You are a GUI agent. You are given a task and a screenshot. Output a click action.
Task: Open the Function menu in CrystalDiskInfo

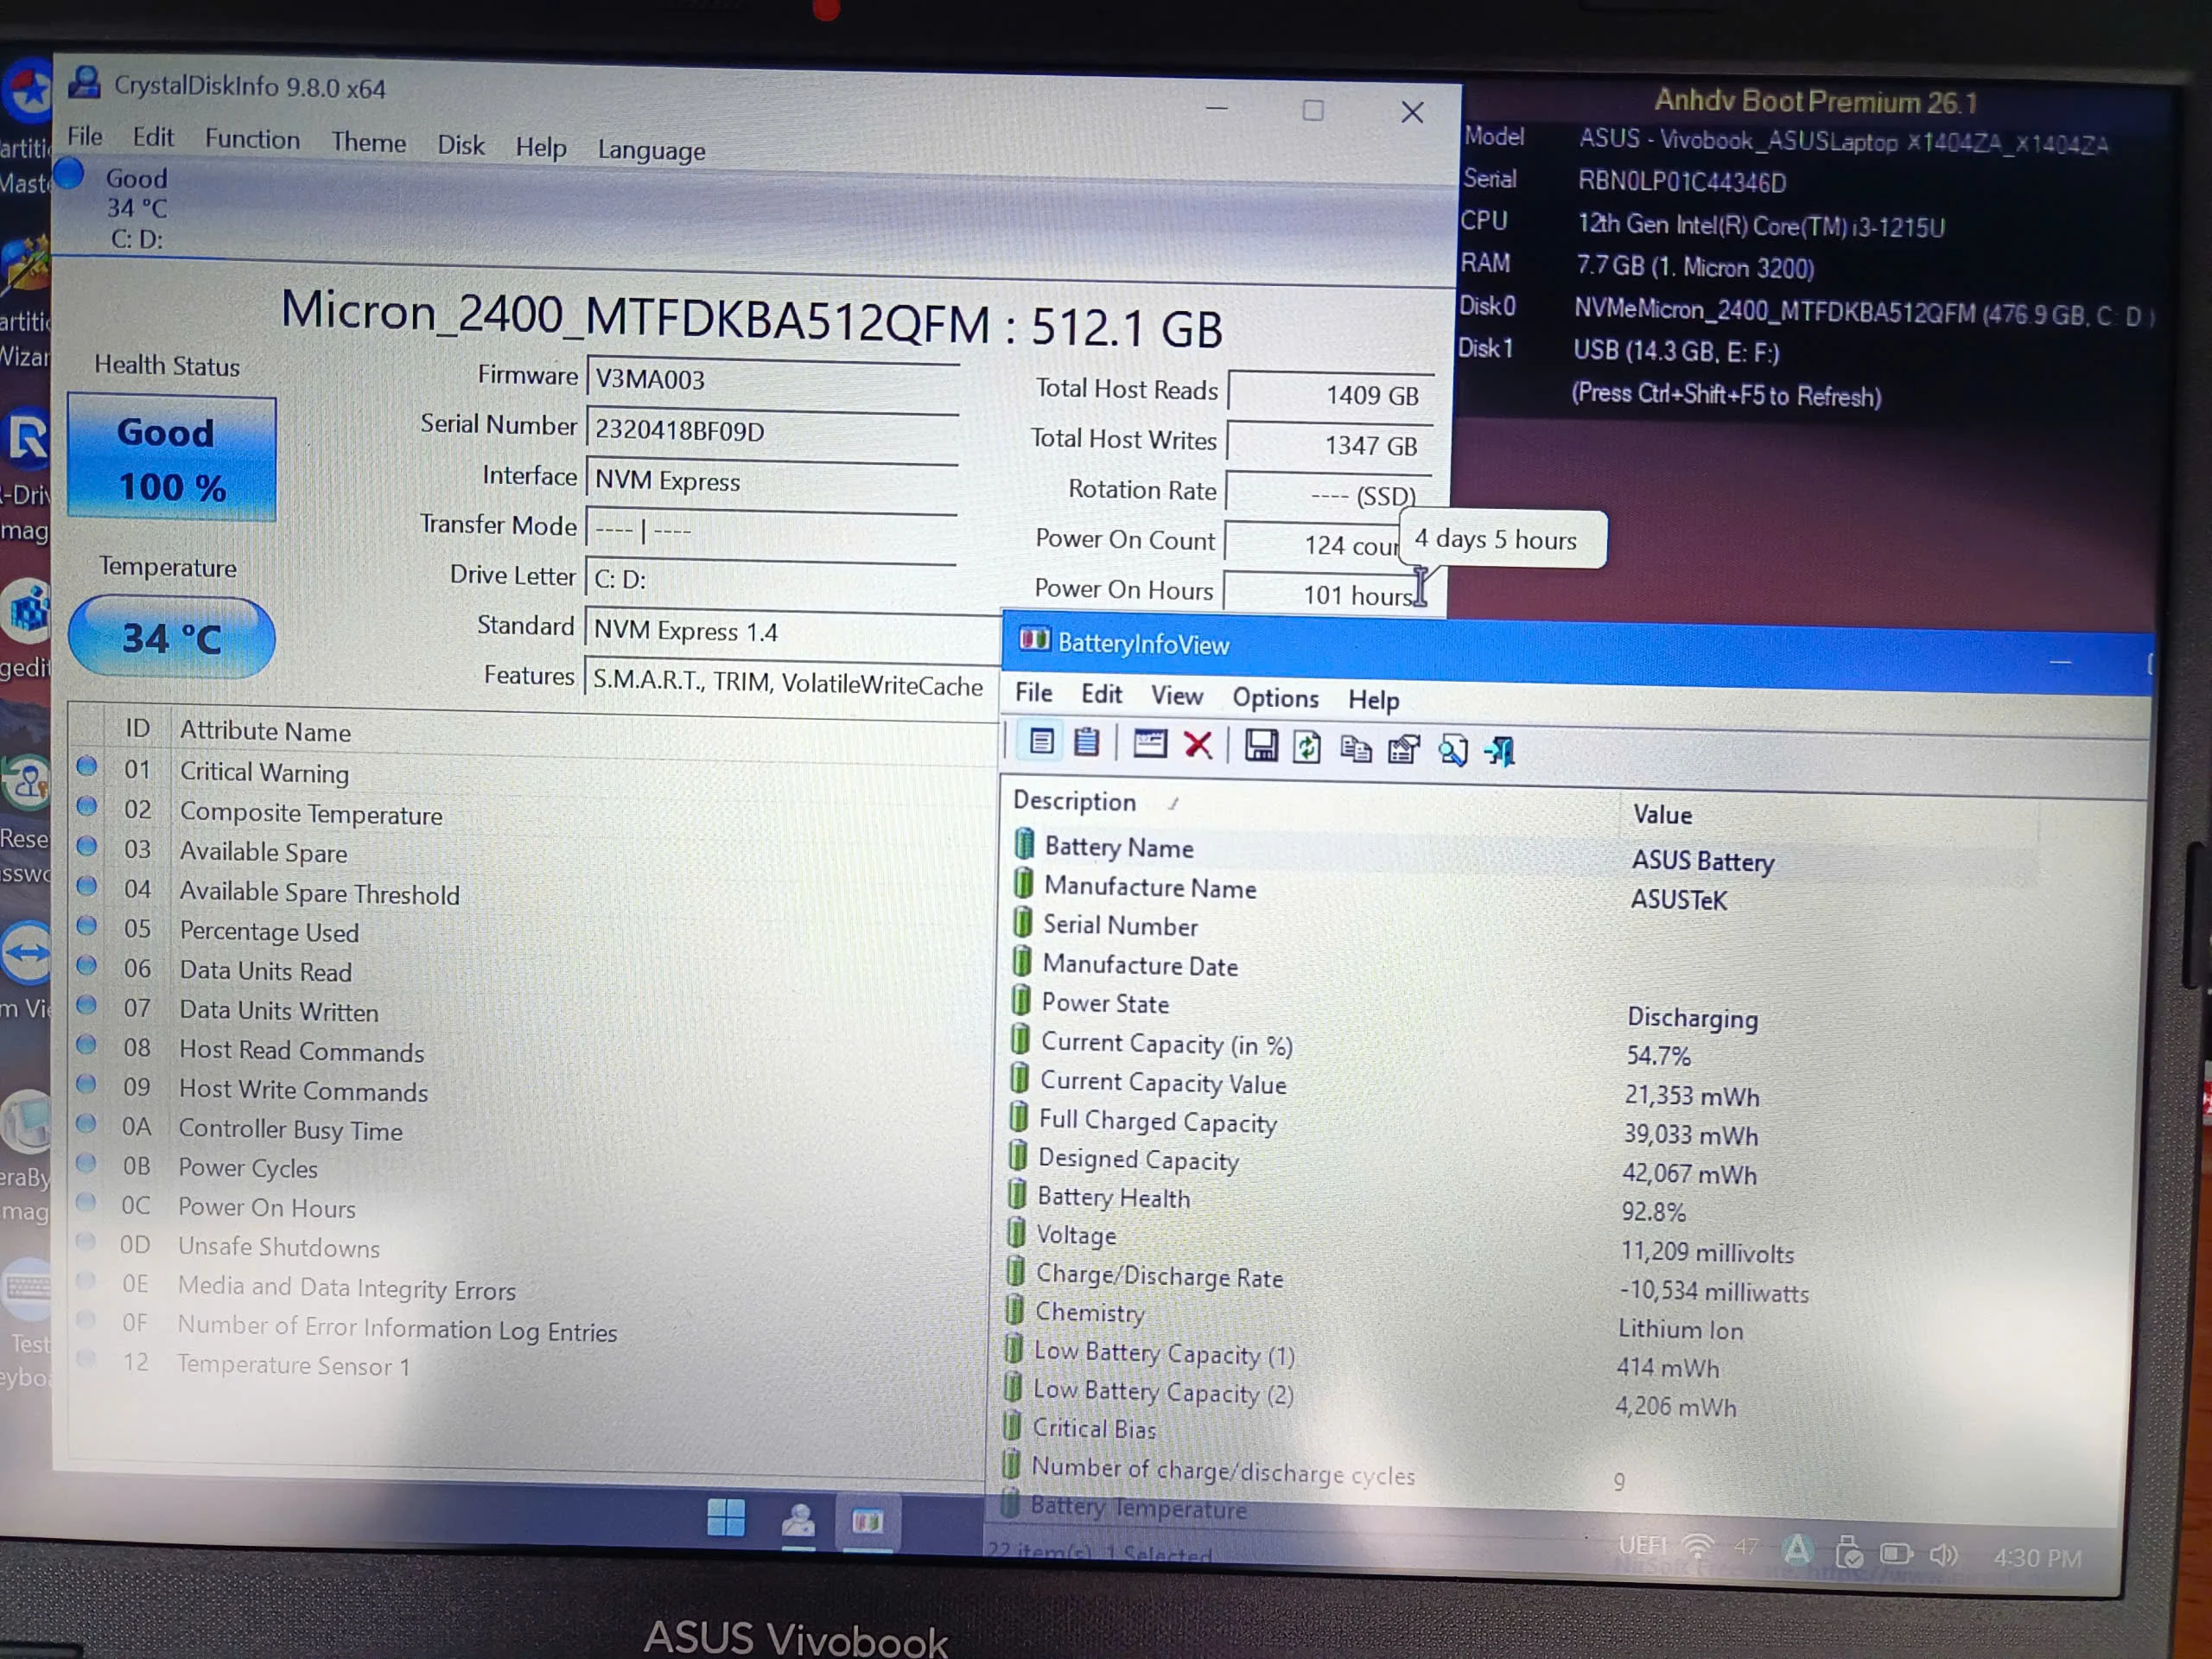click(x=252, y=139)
